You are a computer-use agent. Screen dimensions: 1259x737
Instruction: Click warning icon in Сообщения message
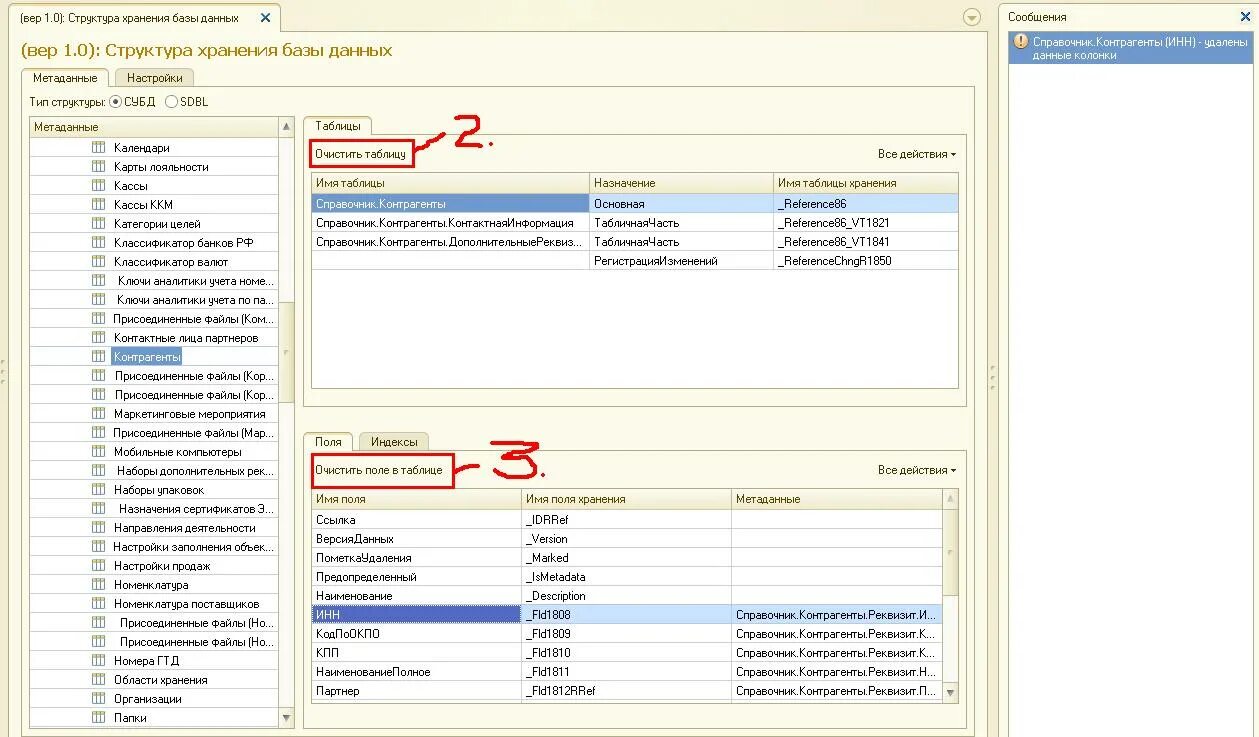point(1020,41)
